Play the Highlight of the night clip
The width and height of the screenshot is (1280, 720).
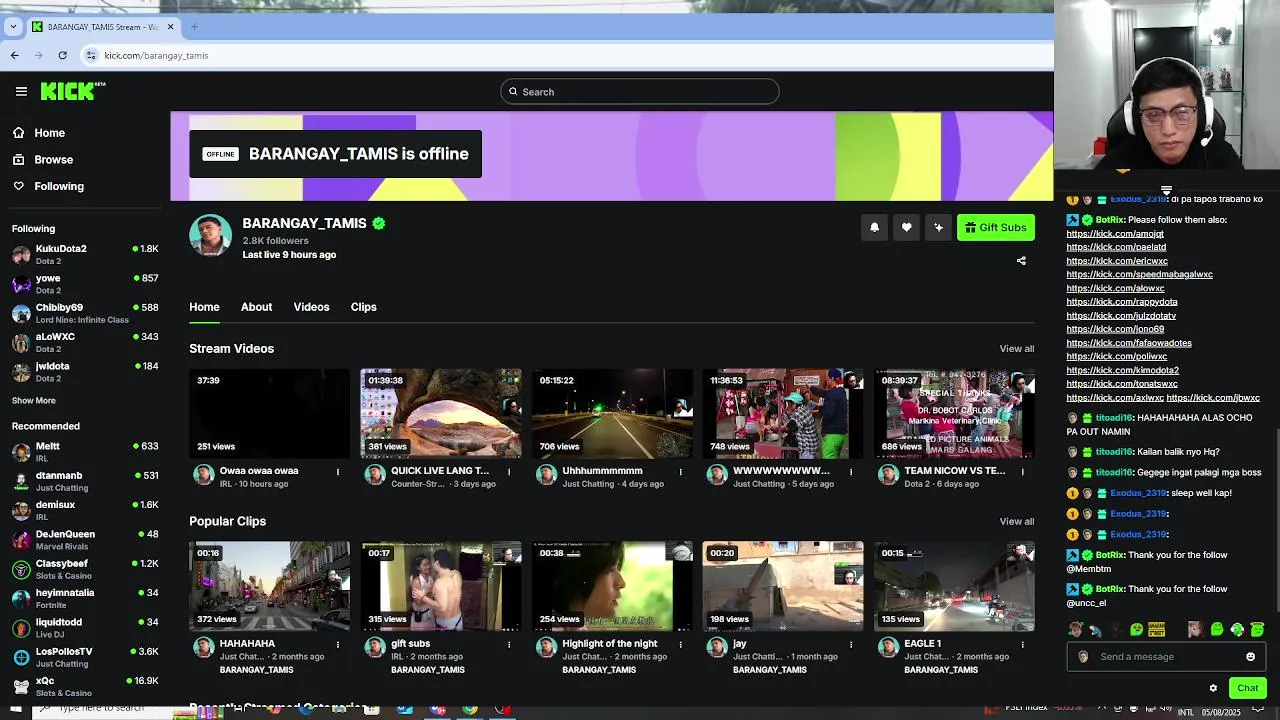pos(612,586)
